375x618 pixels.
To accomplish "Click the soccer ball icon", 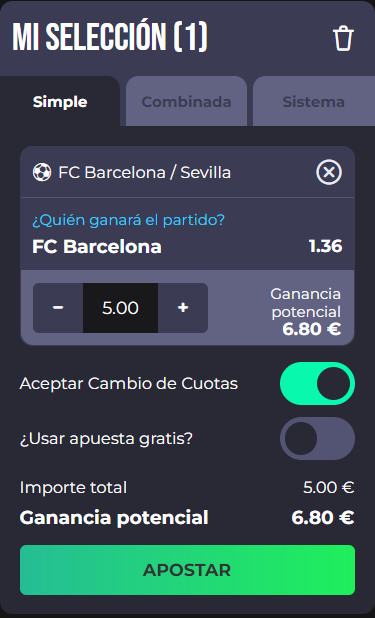I will click(x=42, y=173).
